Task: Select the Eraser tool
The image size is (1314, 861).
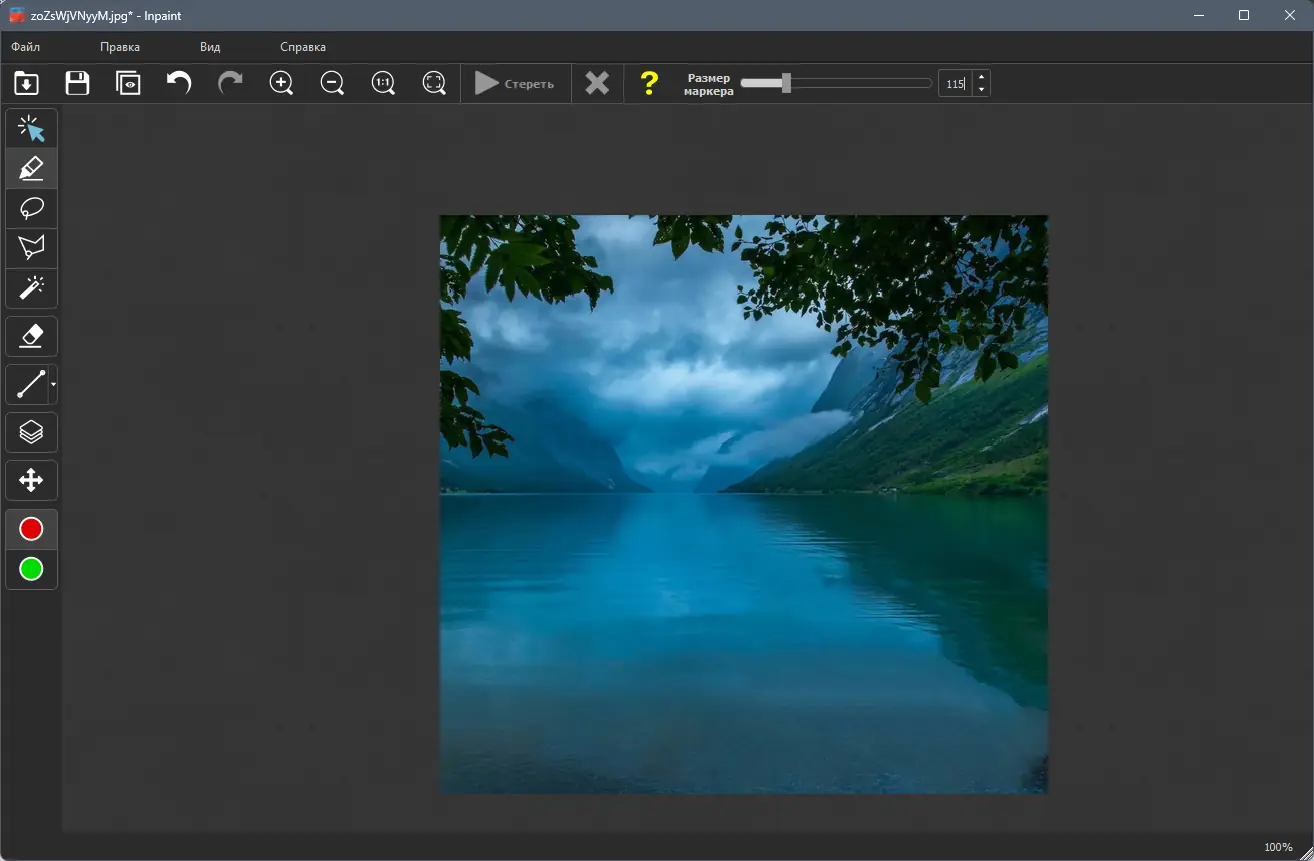Action: click(x=31, y=336)
